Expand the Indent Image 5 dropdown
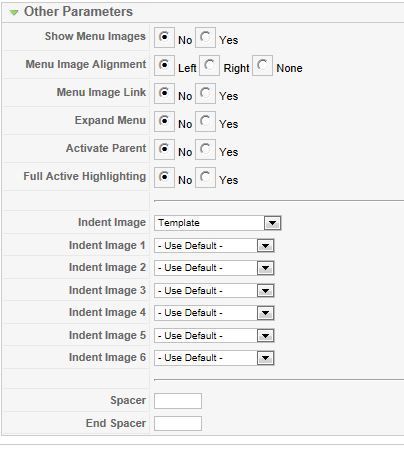The width and height of the screenshot is (404, 449). (x=214, y=336)
